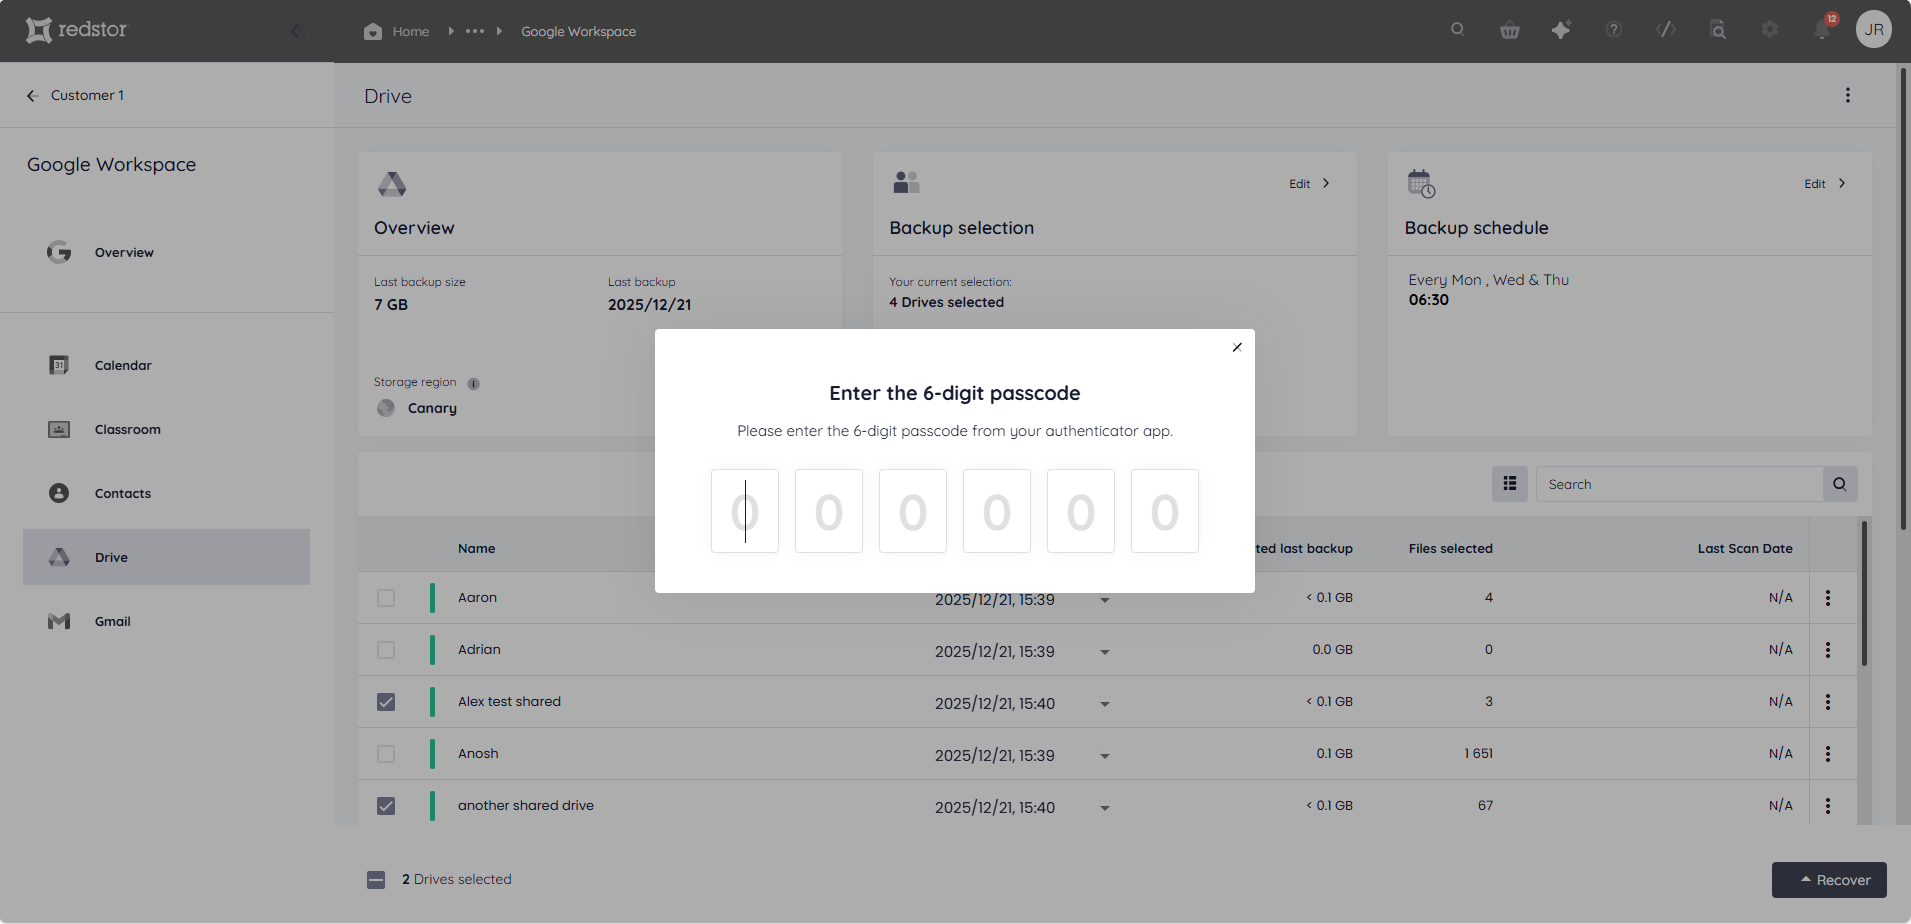Focus the first passcode digit box

coord(745,511)
